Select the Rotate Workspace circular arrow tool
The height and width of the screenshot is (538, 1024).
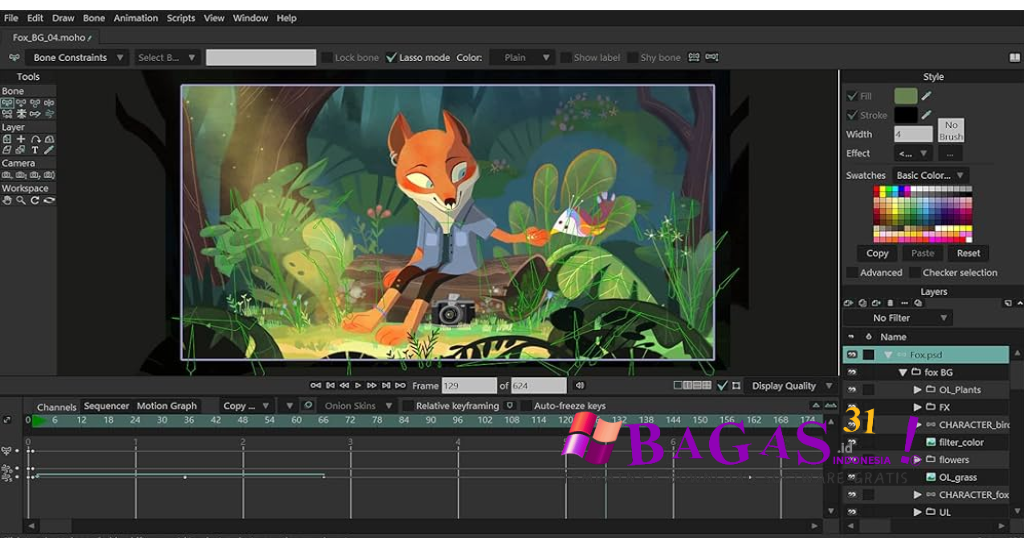tap(35, 200)
